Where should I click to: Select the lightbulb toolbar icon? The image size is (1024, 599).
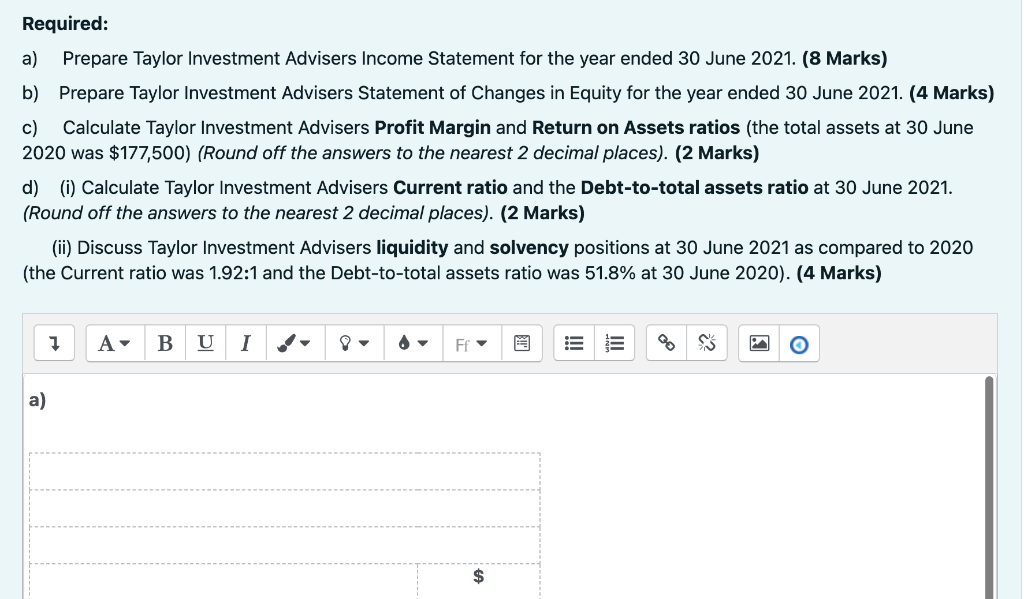[x=345, y=343]
